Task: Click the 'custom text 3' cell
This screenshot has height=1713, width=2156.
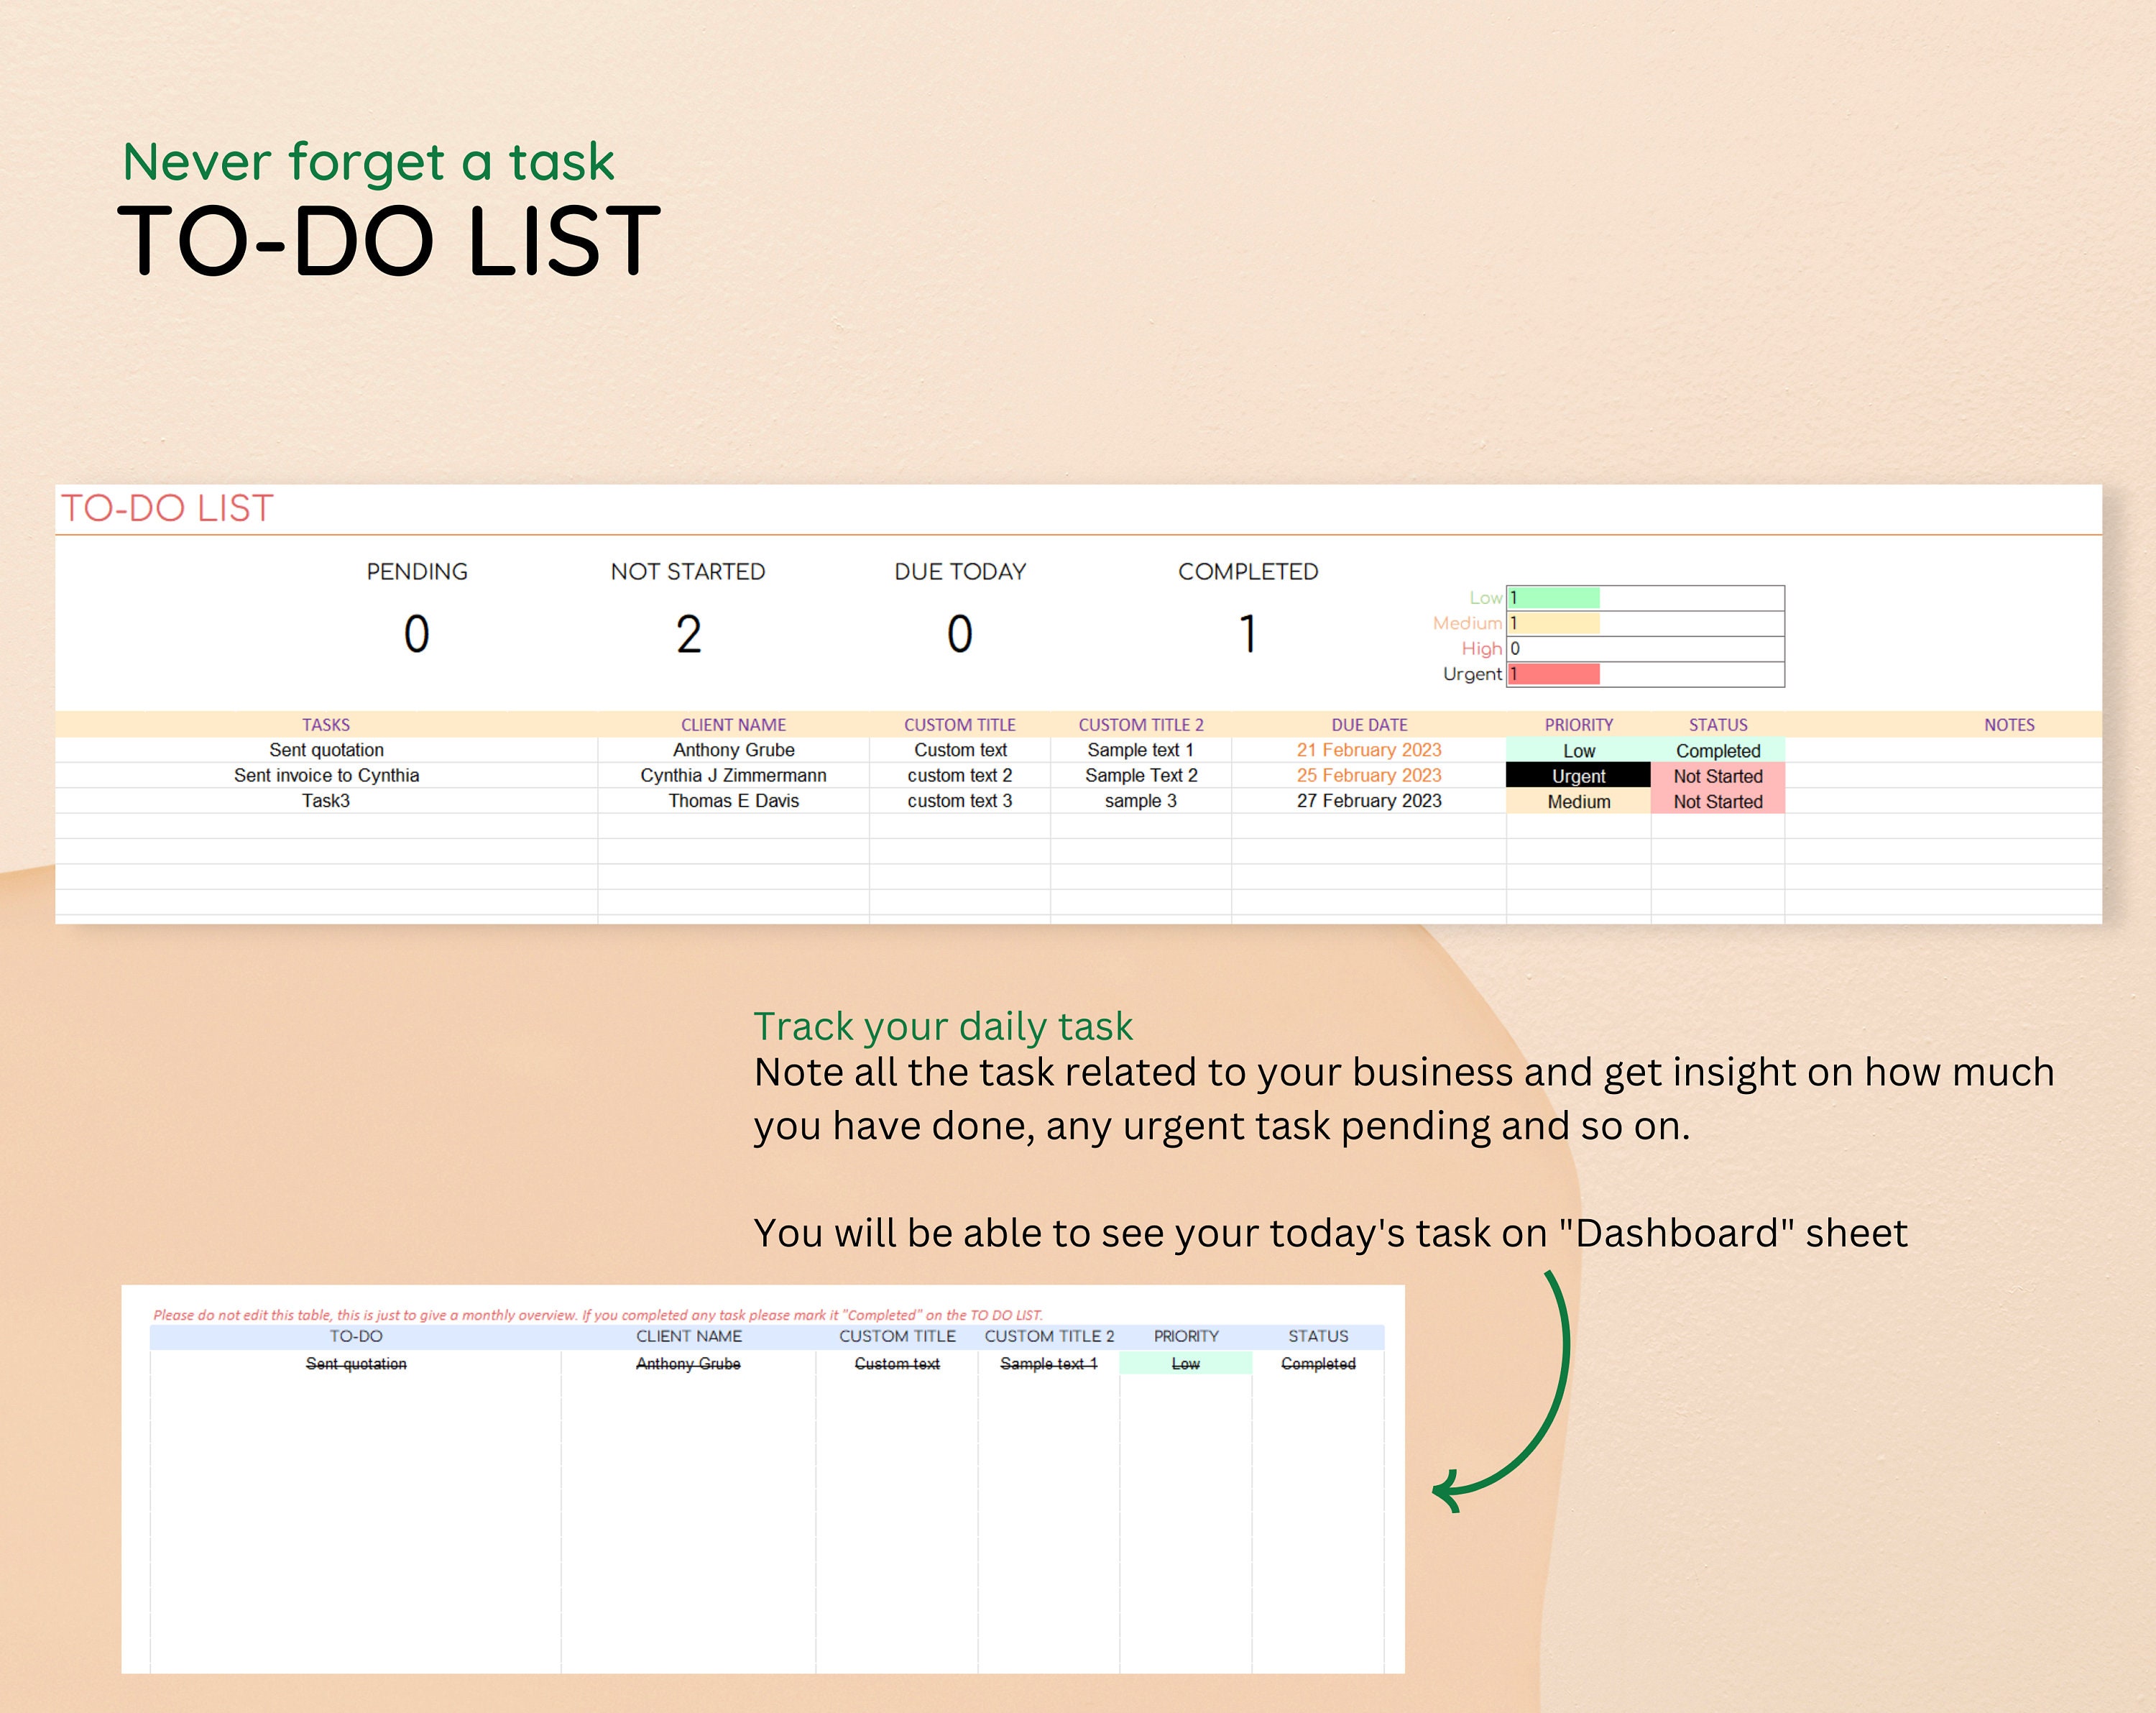Action: pos(960,801)
